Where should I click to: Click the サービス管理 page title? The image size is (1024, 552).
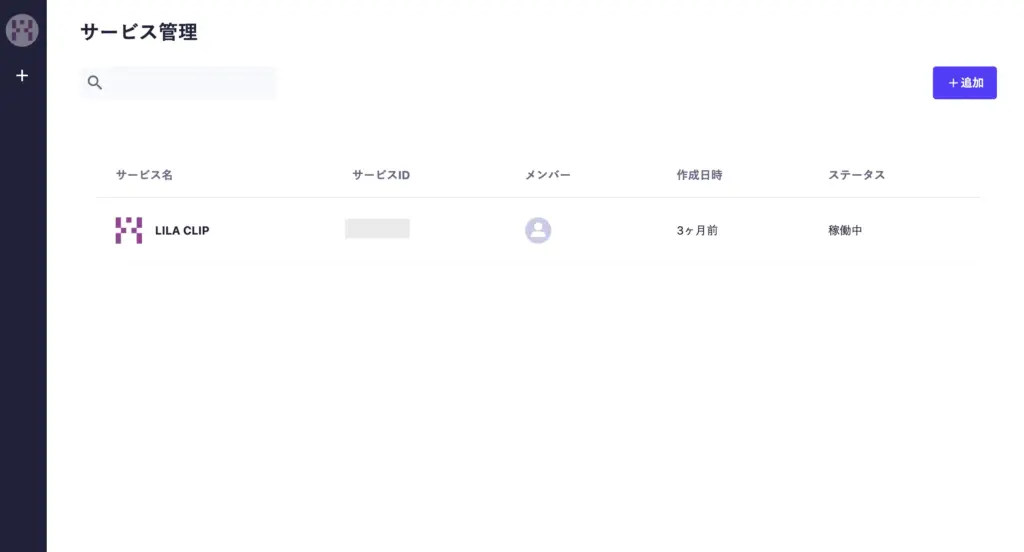coord(139,32)
